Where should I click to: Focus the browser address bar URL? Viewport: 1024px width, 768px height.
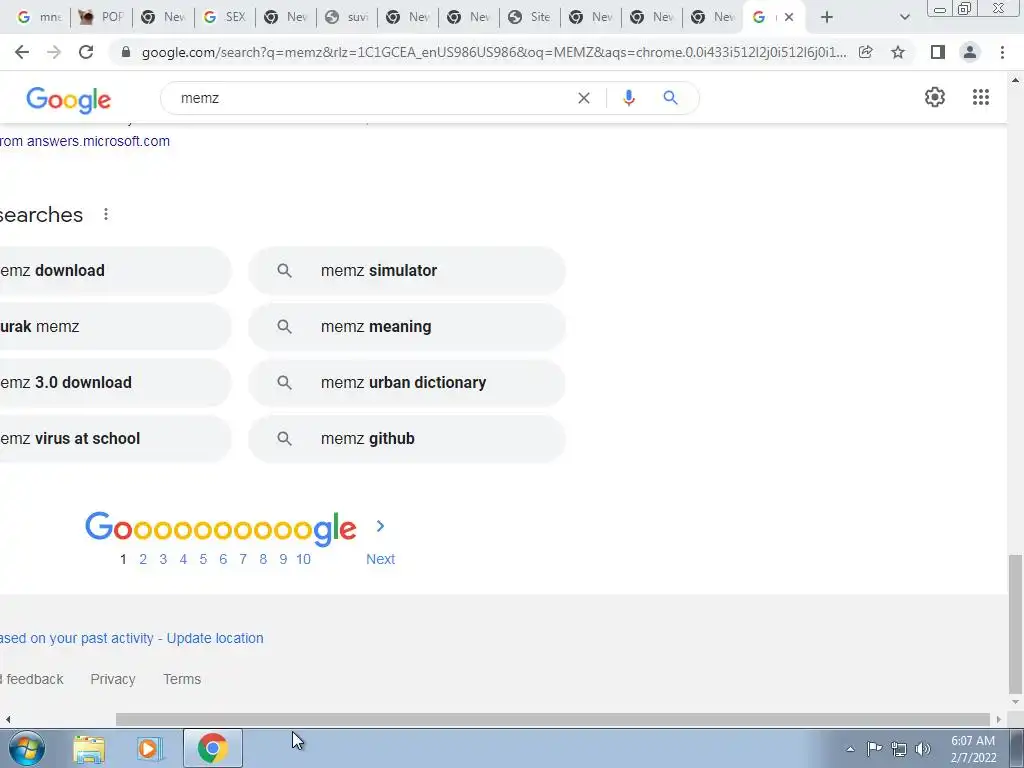(494, 52)
